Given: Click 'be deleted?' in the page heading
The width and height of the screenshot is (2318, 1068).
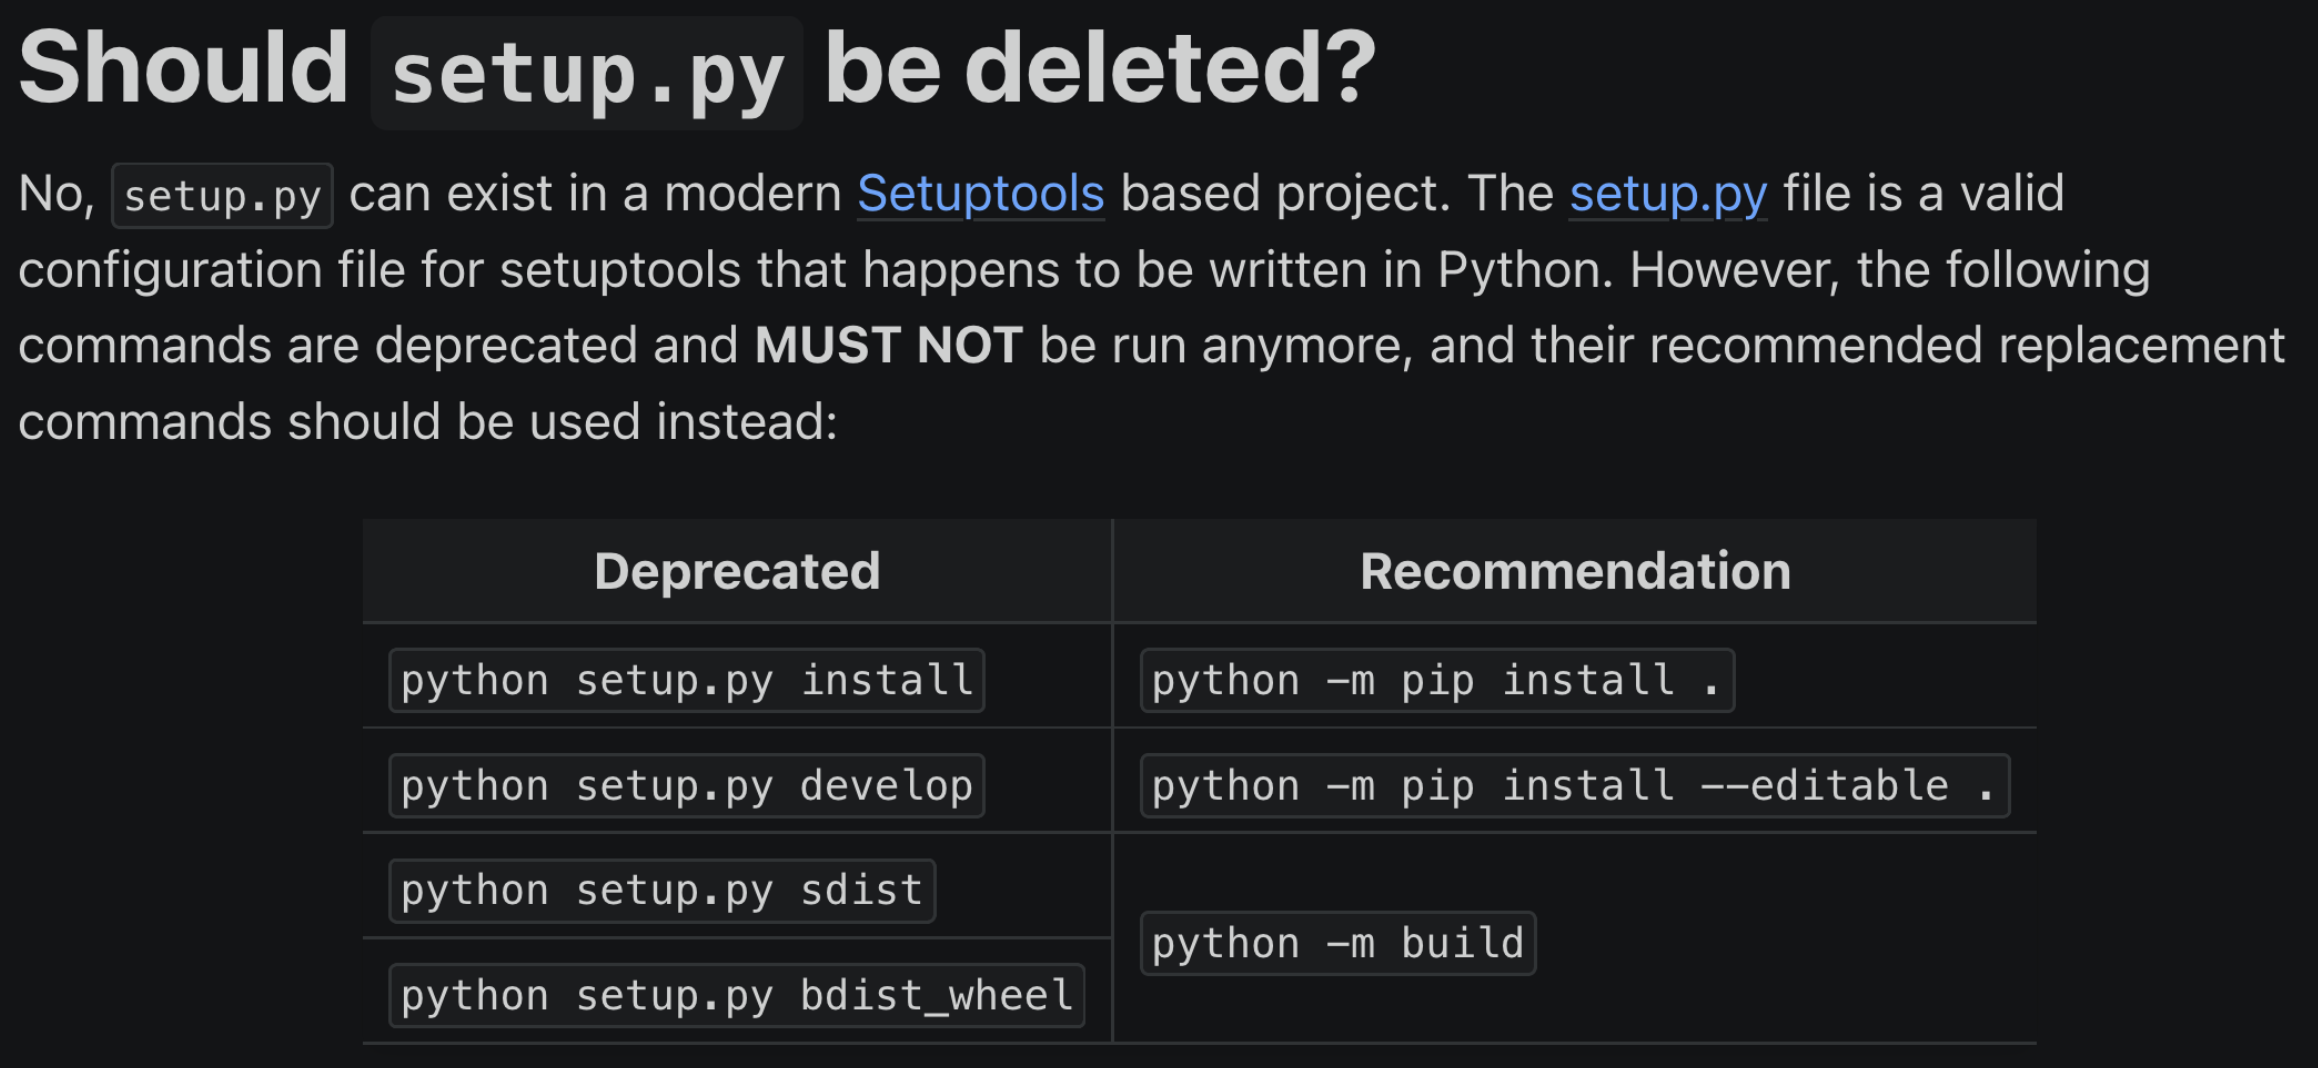Looking at the screenshot, I should tap(1099, 68).
